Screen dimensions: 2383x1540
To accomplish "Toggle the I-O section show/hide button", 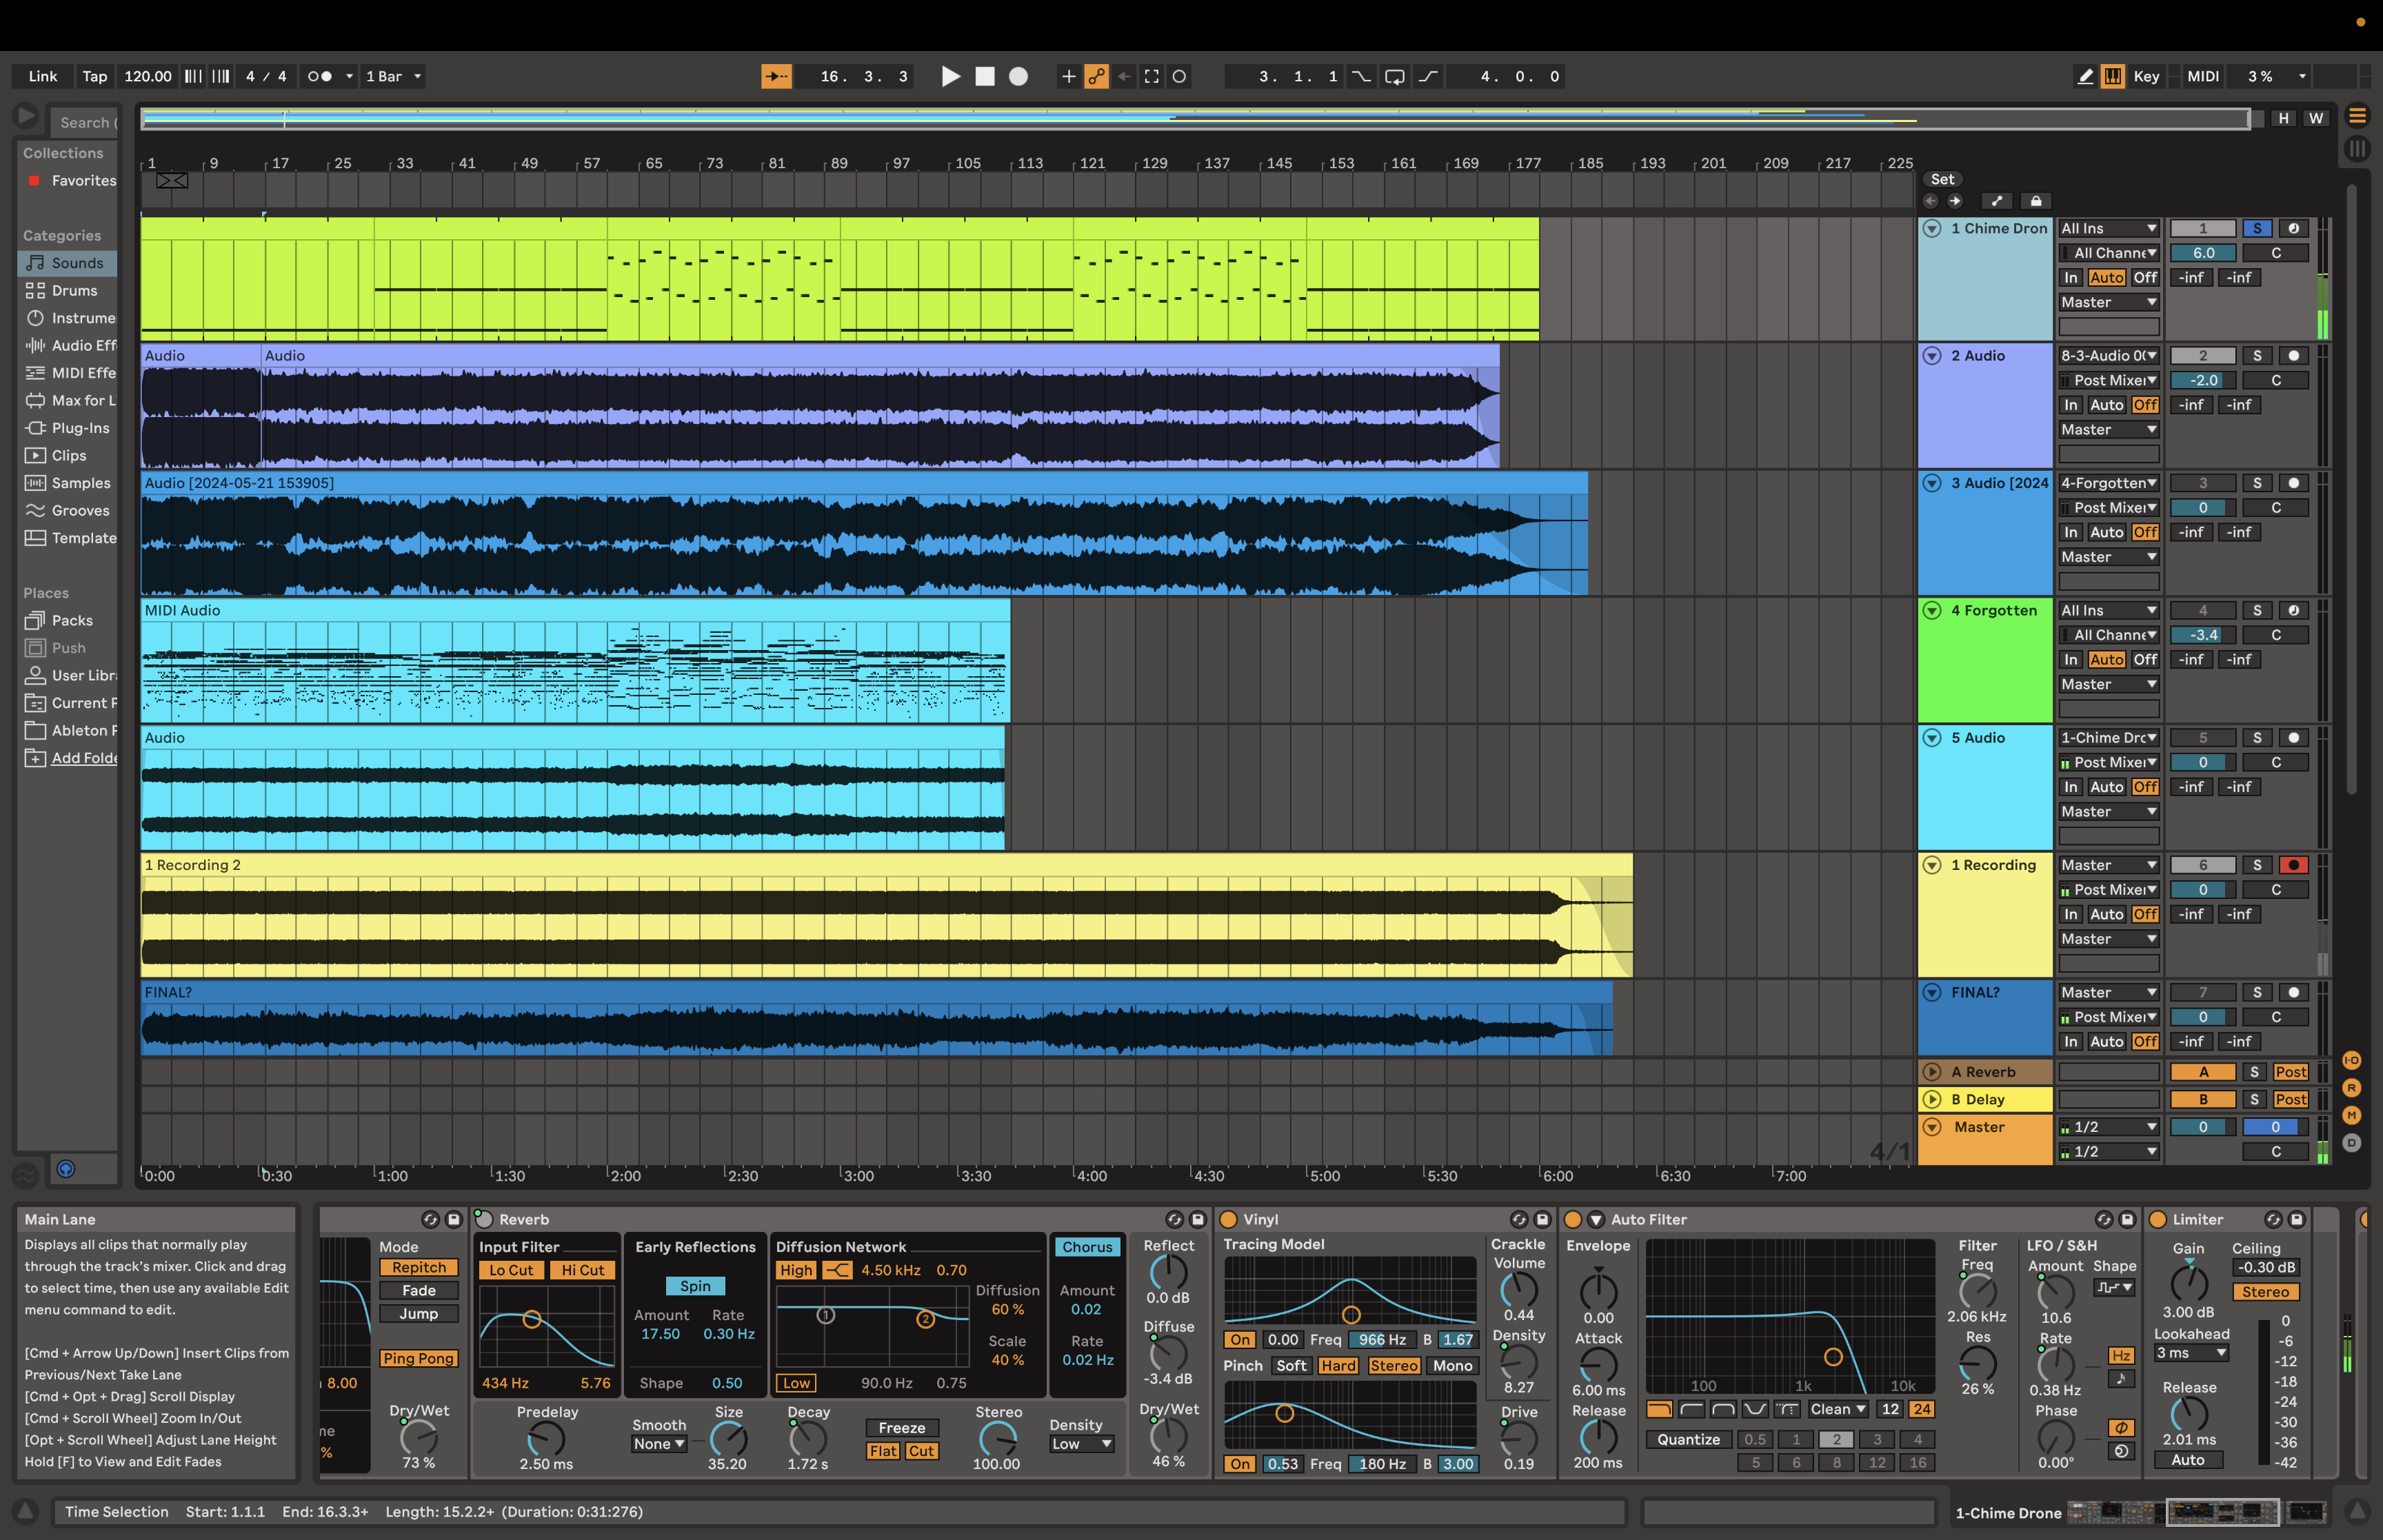I will coord(2351,1060).
